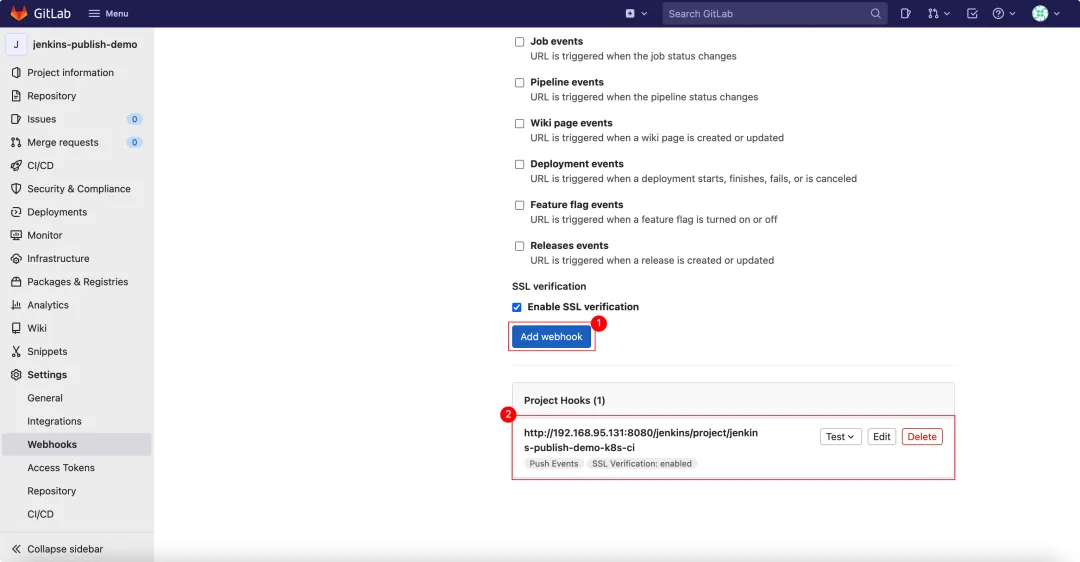Click the Analytics chart icon

pyautogui.click(x=16, y=305)
